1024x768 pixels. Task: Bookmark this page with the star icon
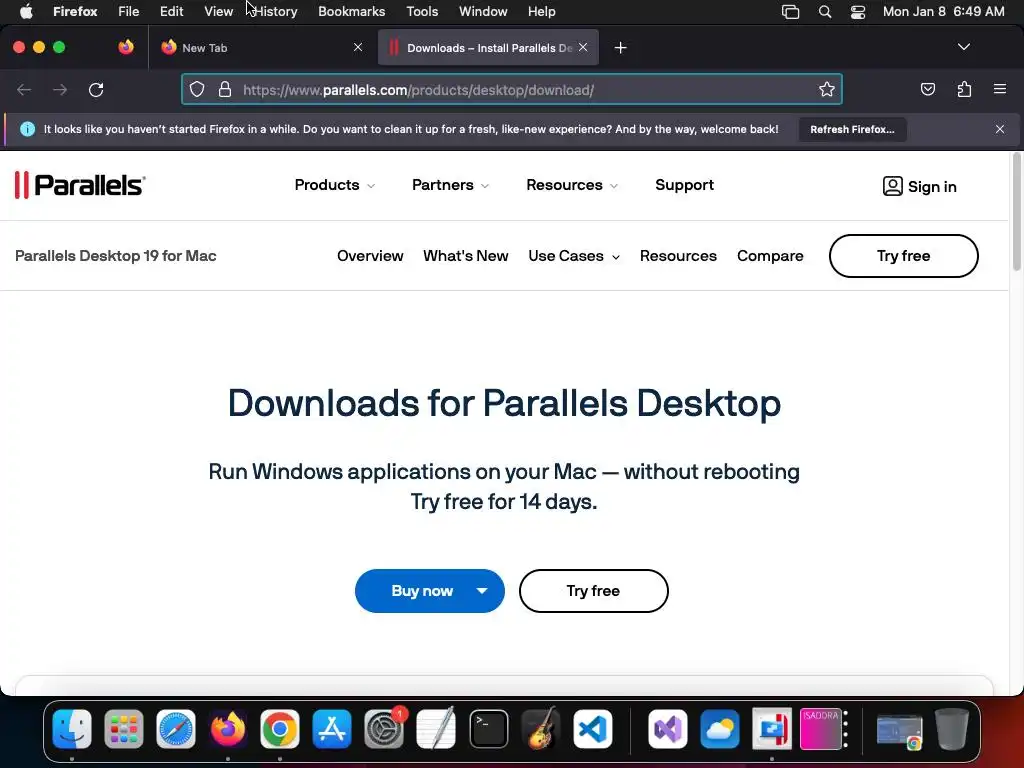[x=827, y=89]
